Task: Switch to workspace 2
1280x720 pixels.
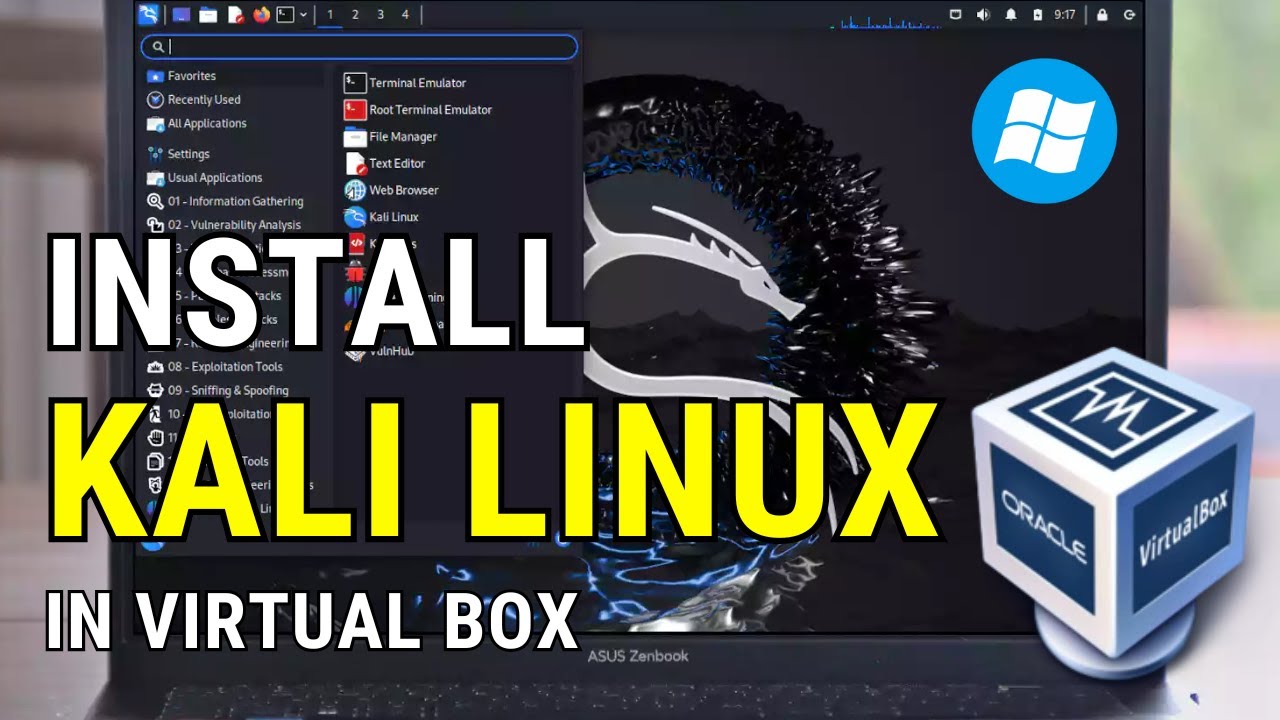Action: coord(355,15)
